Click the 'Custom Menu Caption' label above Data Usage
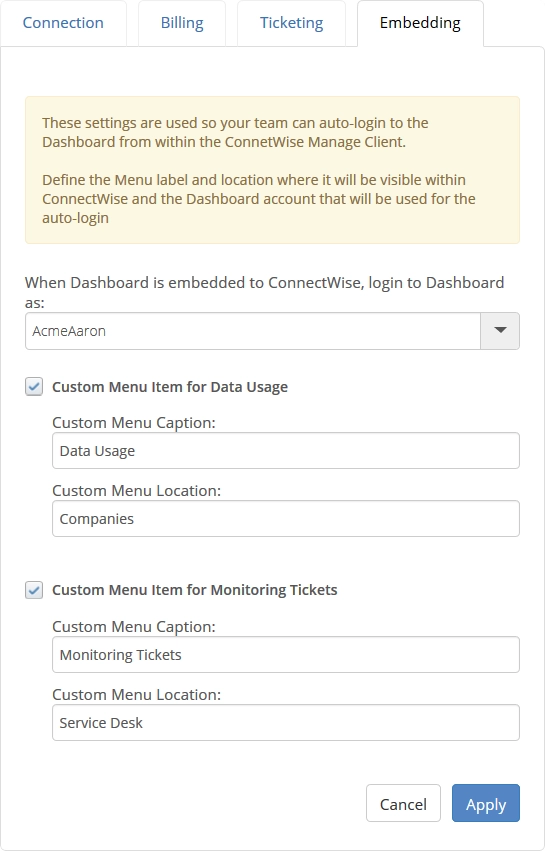Image resolution: width=545 pixels, height=851 pixels. 134,422
